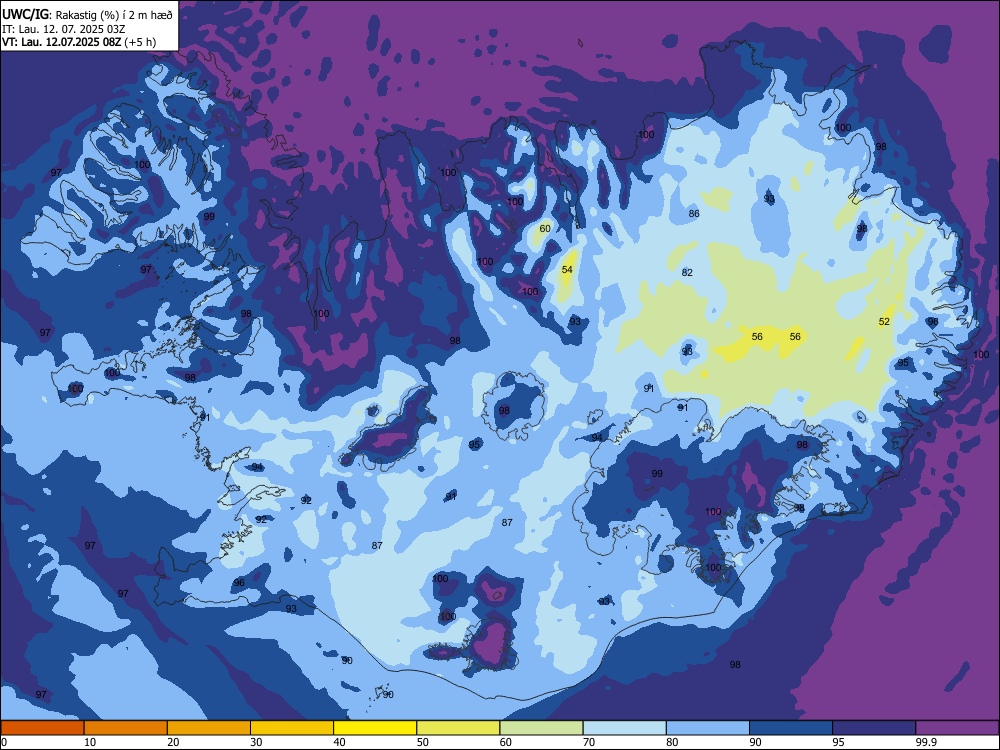
Task: Click the '10' legend scale label
Action: click(x=90, y=742)
